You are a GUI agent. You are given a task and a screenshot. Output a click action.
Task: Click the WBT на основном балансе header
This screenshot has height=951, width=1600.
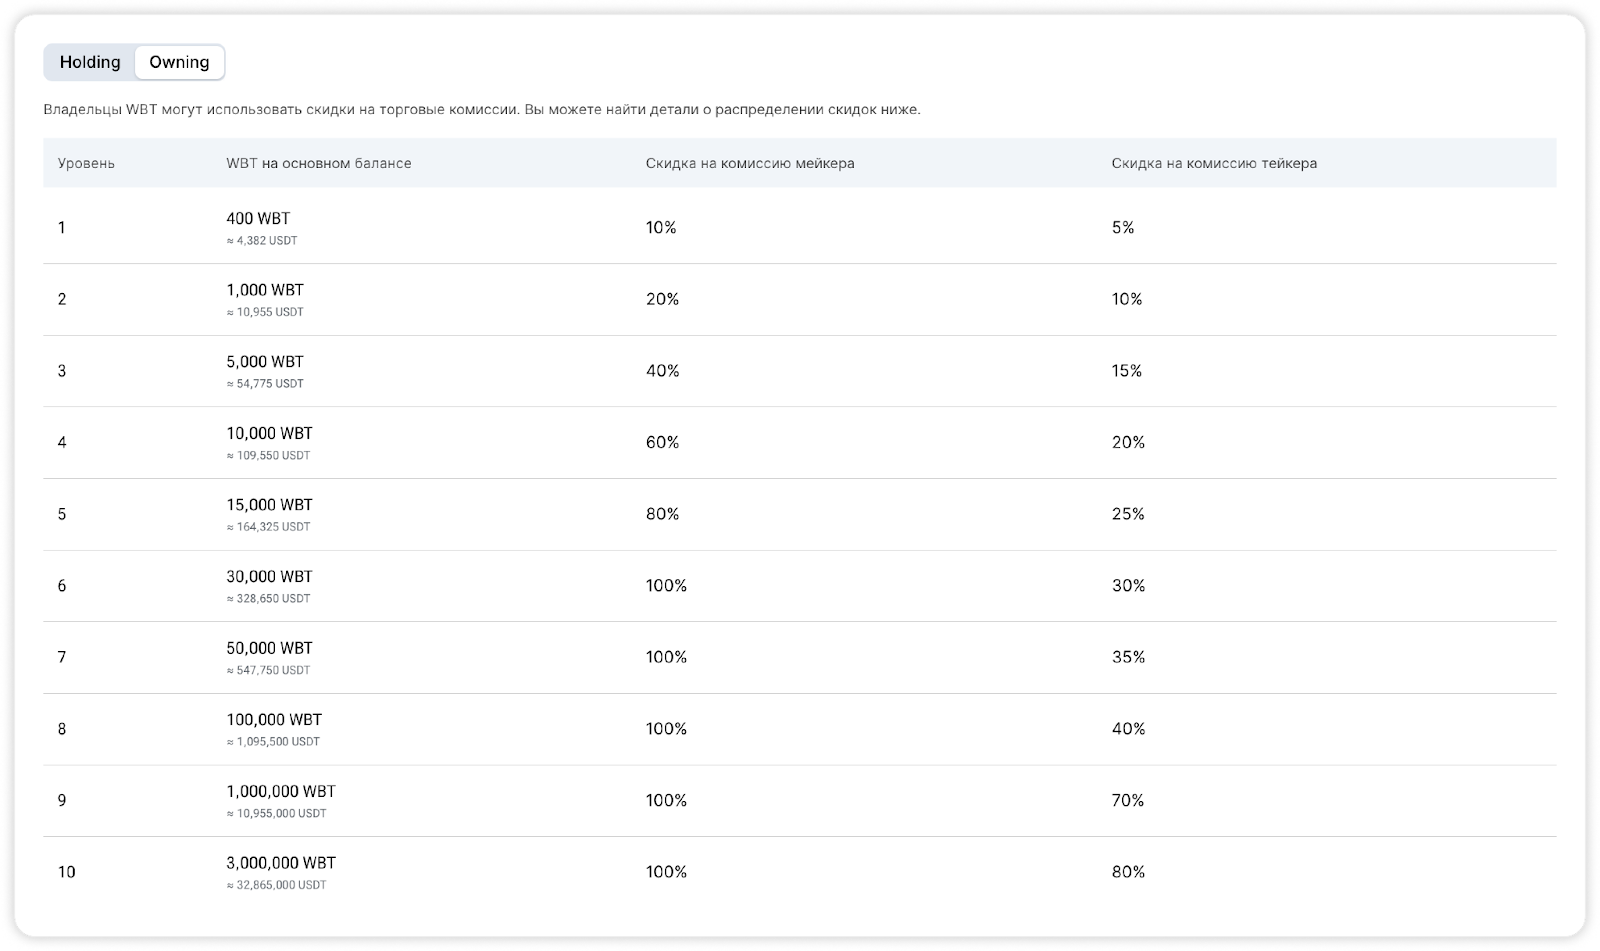pyautogui.click(x=319, y=163)
